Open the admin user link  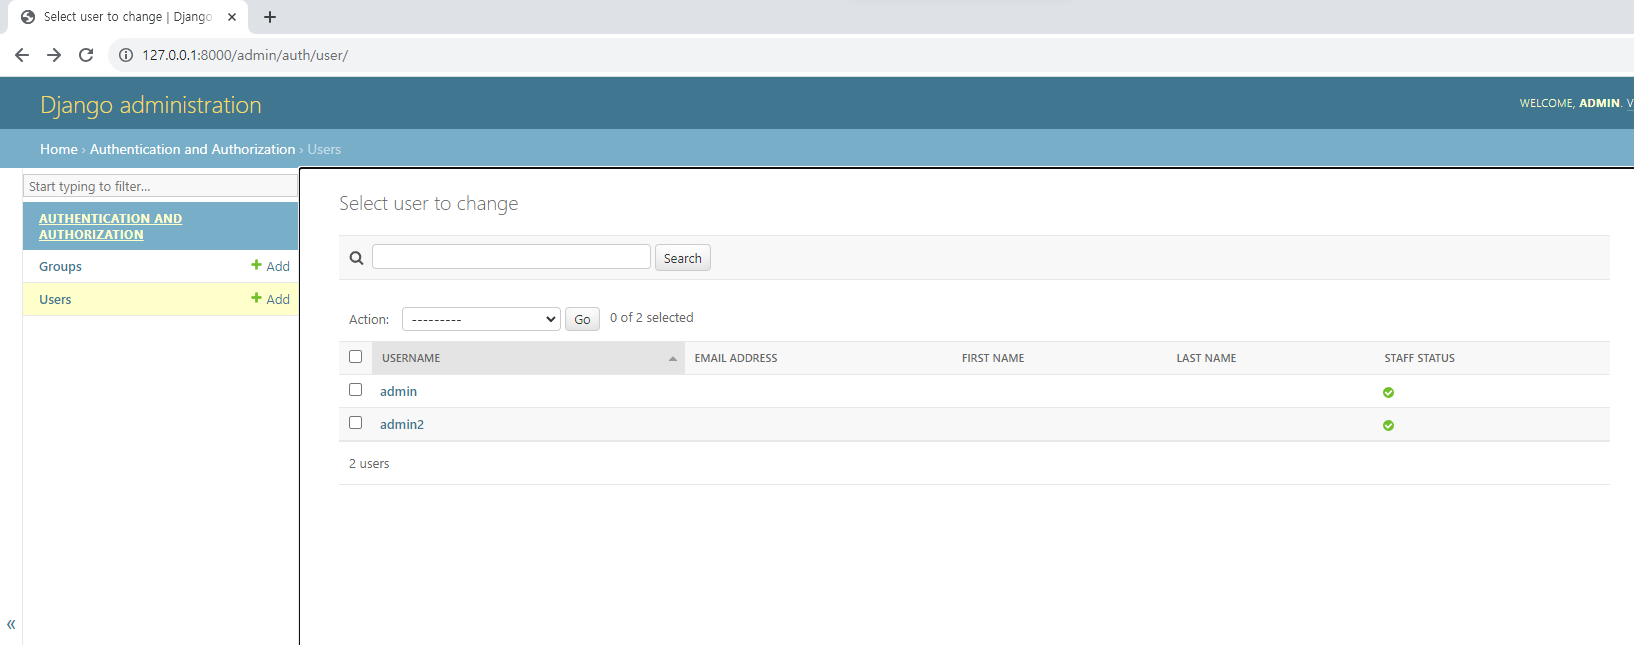pyautogui.click(x=398, y=391)
